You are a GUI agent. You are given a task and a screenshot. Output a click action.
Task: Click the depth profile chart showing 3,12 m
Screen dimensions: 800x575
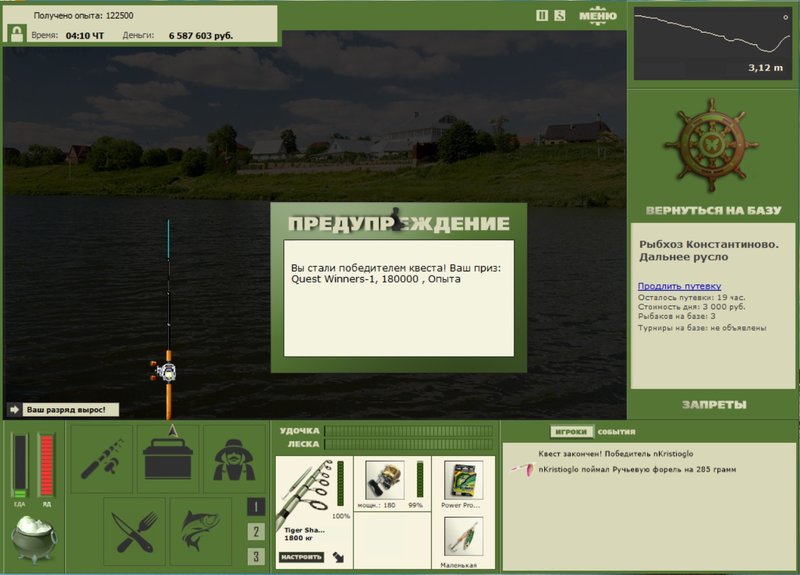[713, 44]
